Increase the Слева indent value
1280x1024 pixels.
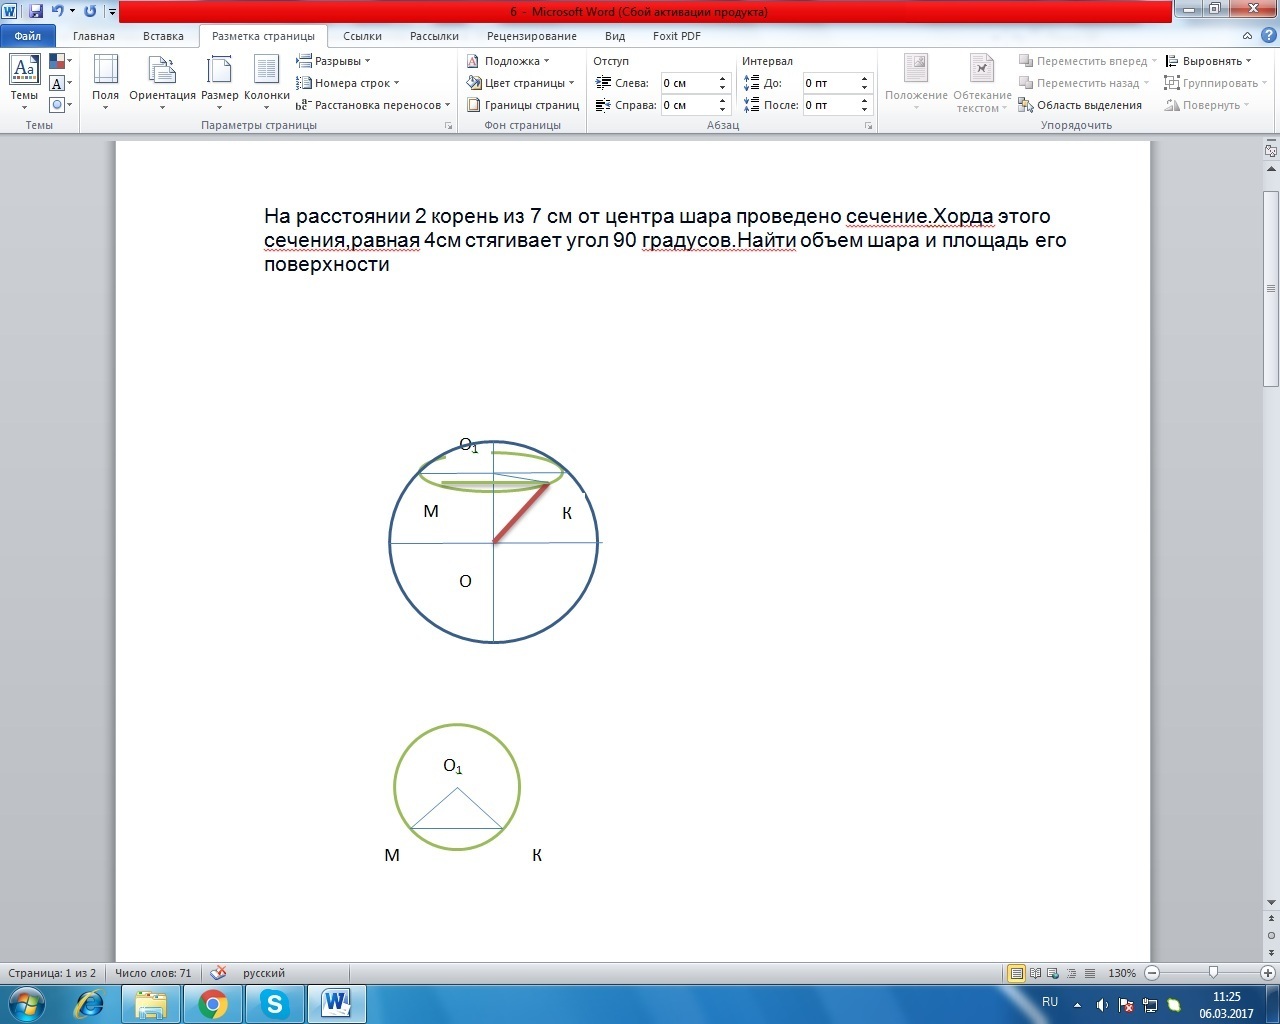(723, 78)
